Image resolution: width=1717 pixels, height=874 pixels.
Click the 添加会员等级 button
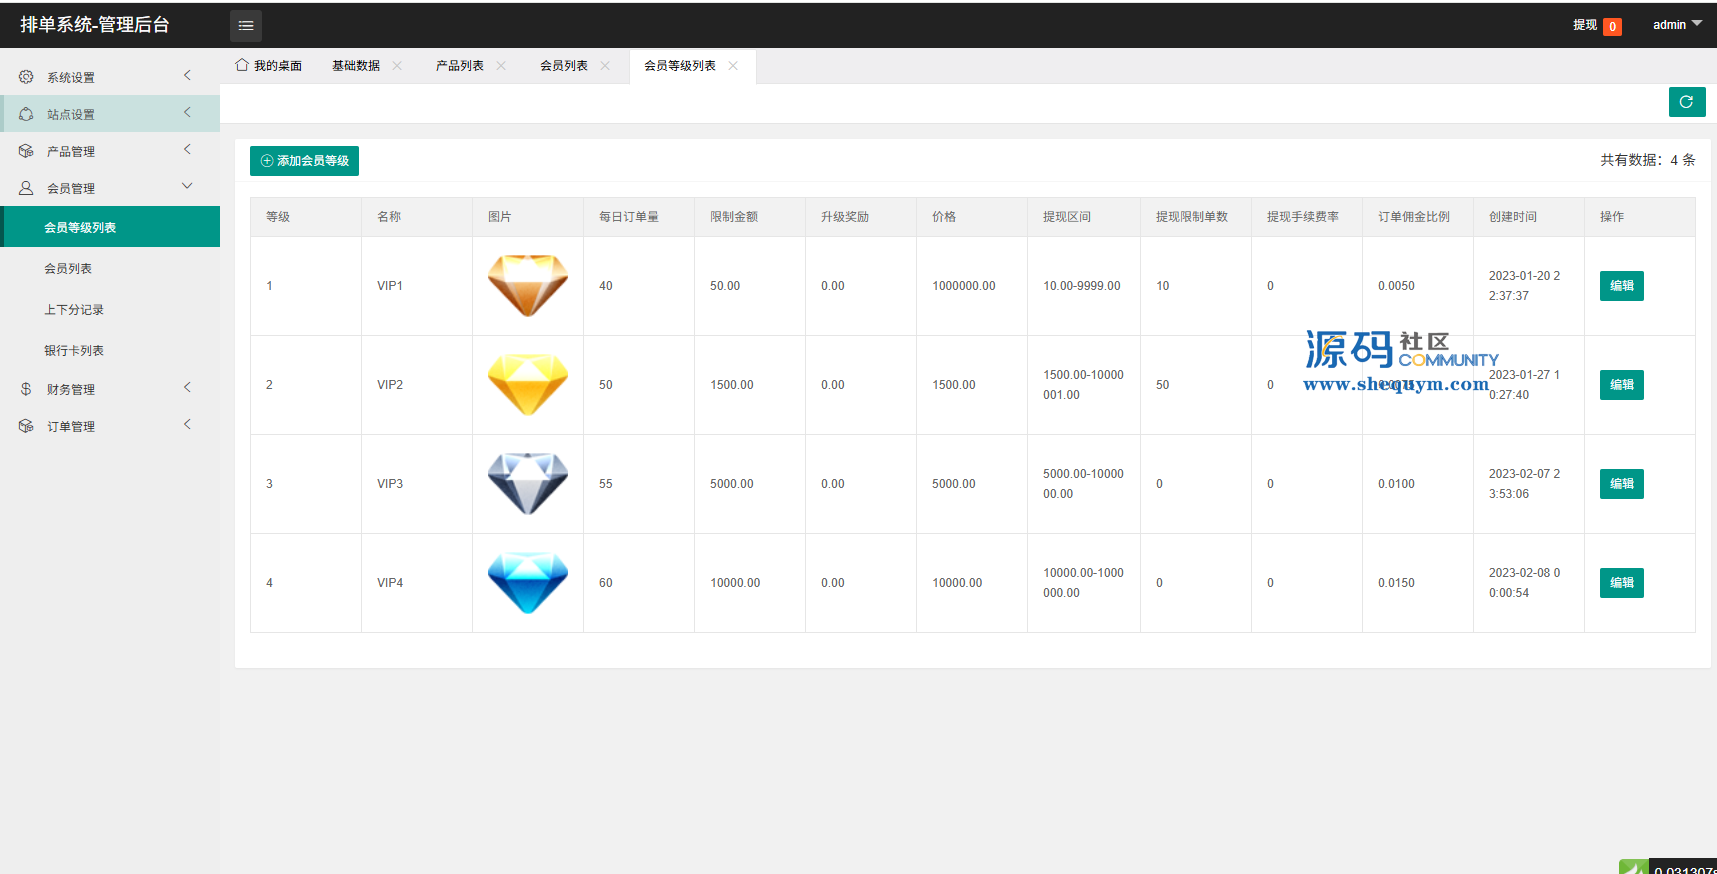[304, 161]
